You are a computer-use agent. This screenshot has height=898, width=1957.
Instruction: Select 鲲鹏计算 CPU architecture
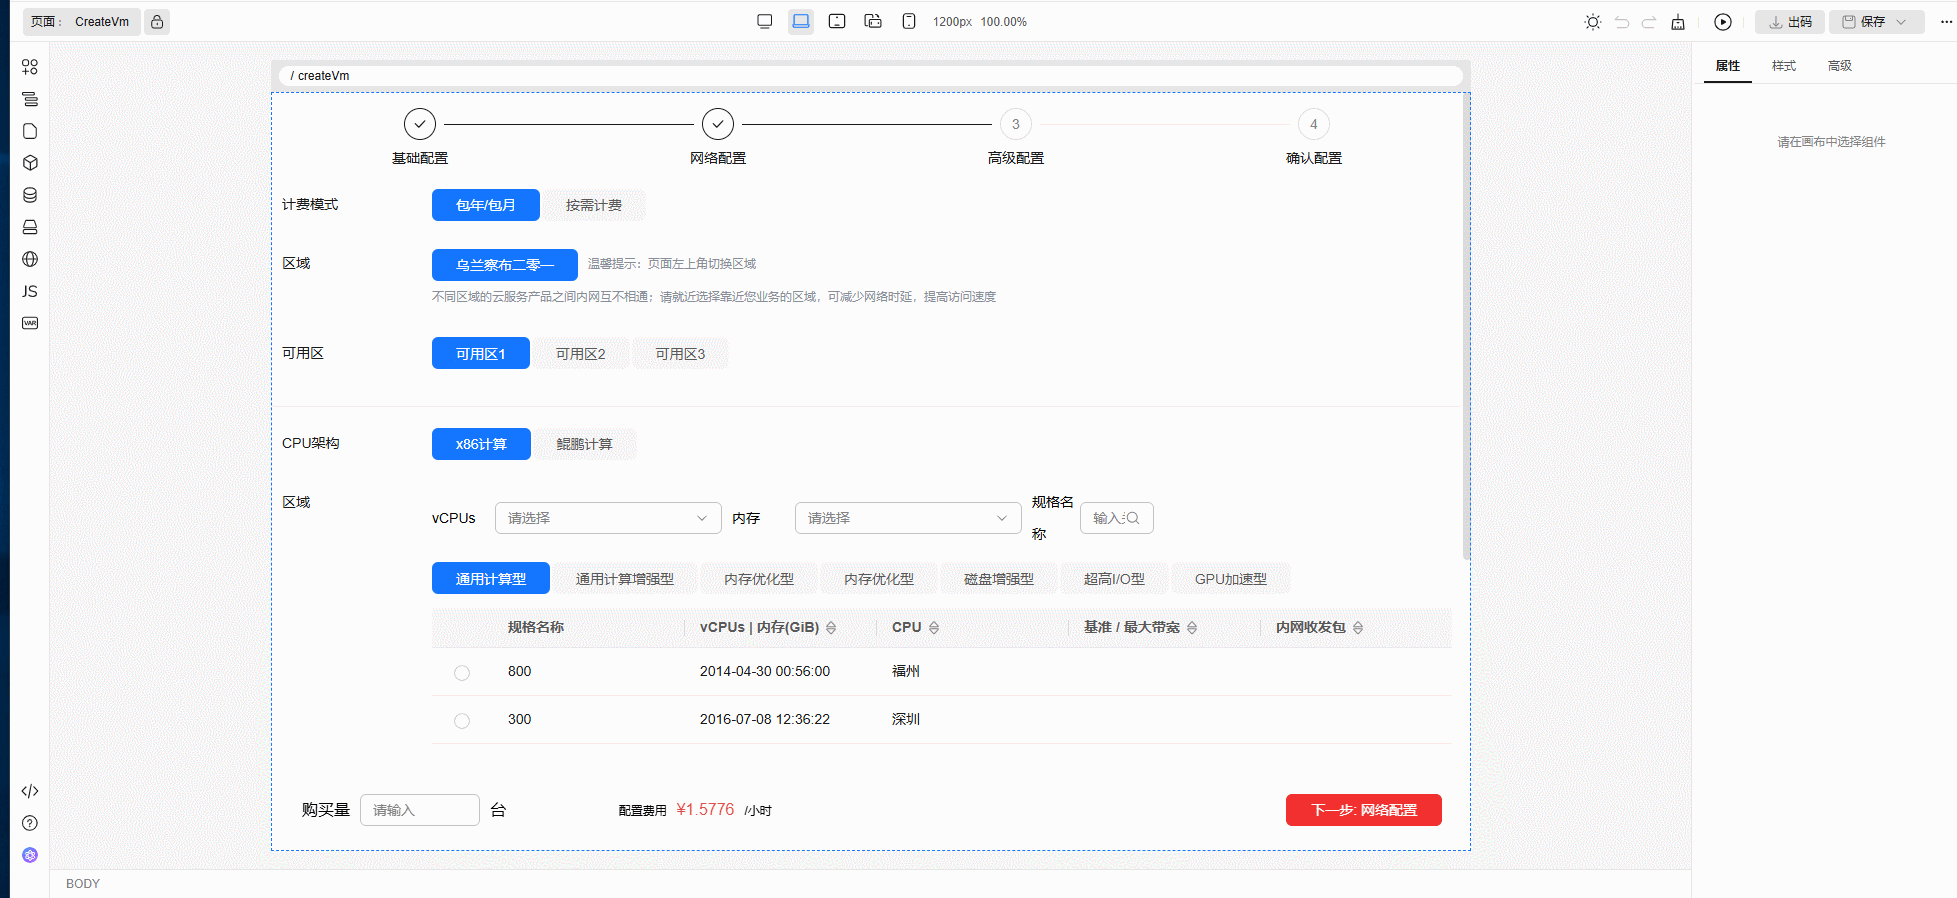(585, 444)
